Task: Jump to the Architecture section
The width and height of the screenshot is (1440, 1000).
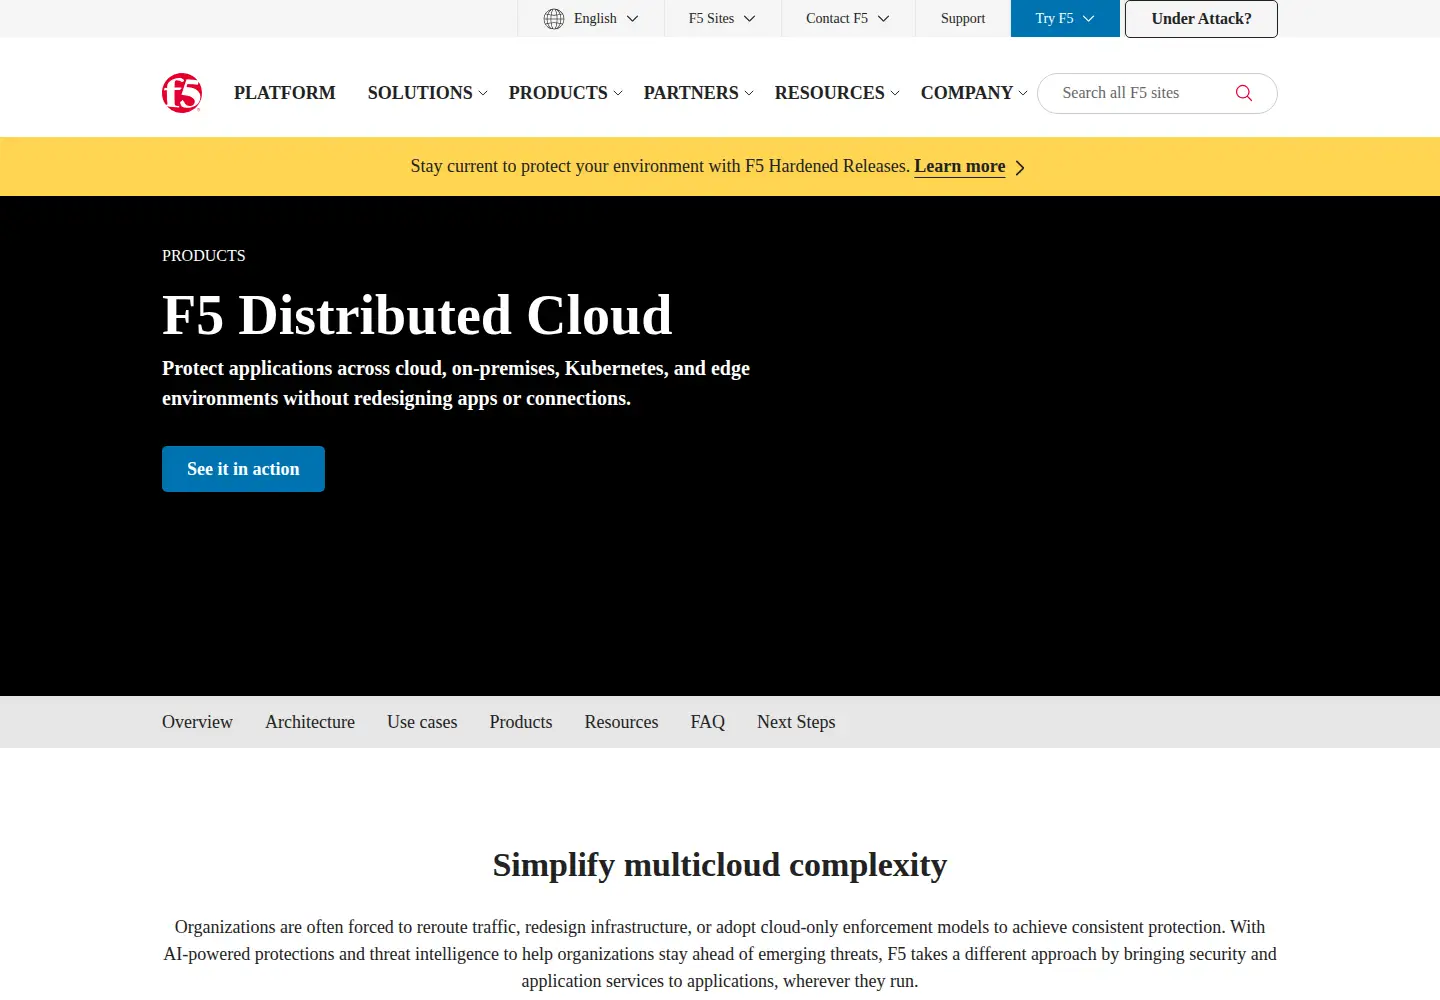Action: (x=310, y=722)
